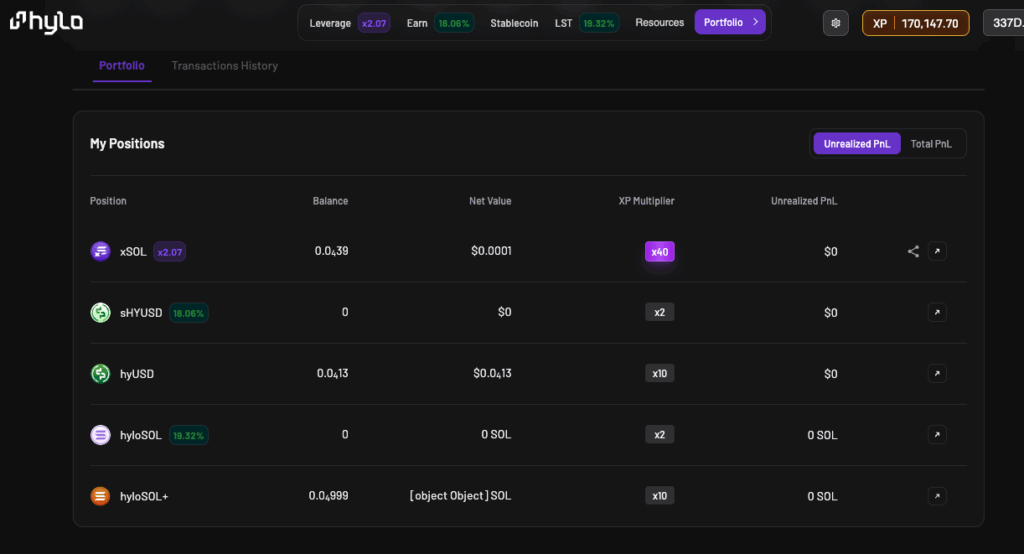This screenshot has height=554, width=1024.
Task: Click x10 multiplier in hyloSOL+ row
Action: coord(660,496)
